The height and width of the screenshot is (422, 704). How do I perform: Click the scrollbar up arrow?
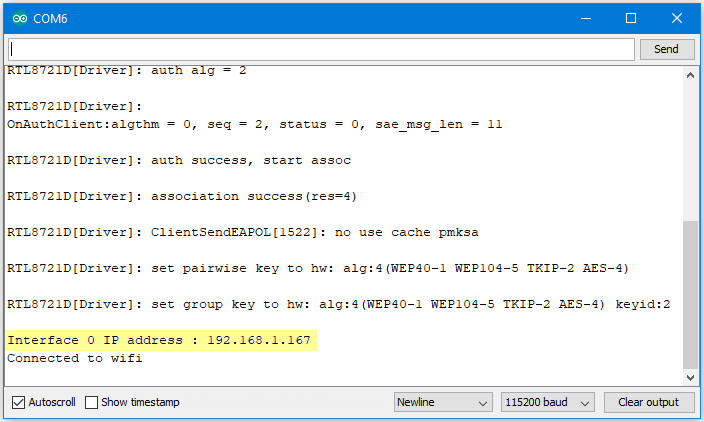691,75
